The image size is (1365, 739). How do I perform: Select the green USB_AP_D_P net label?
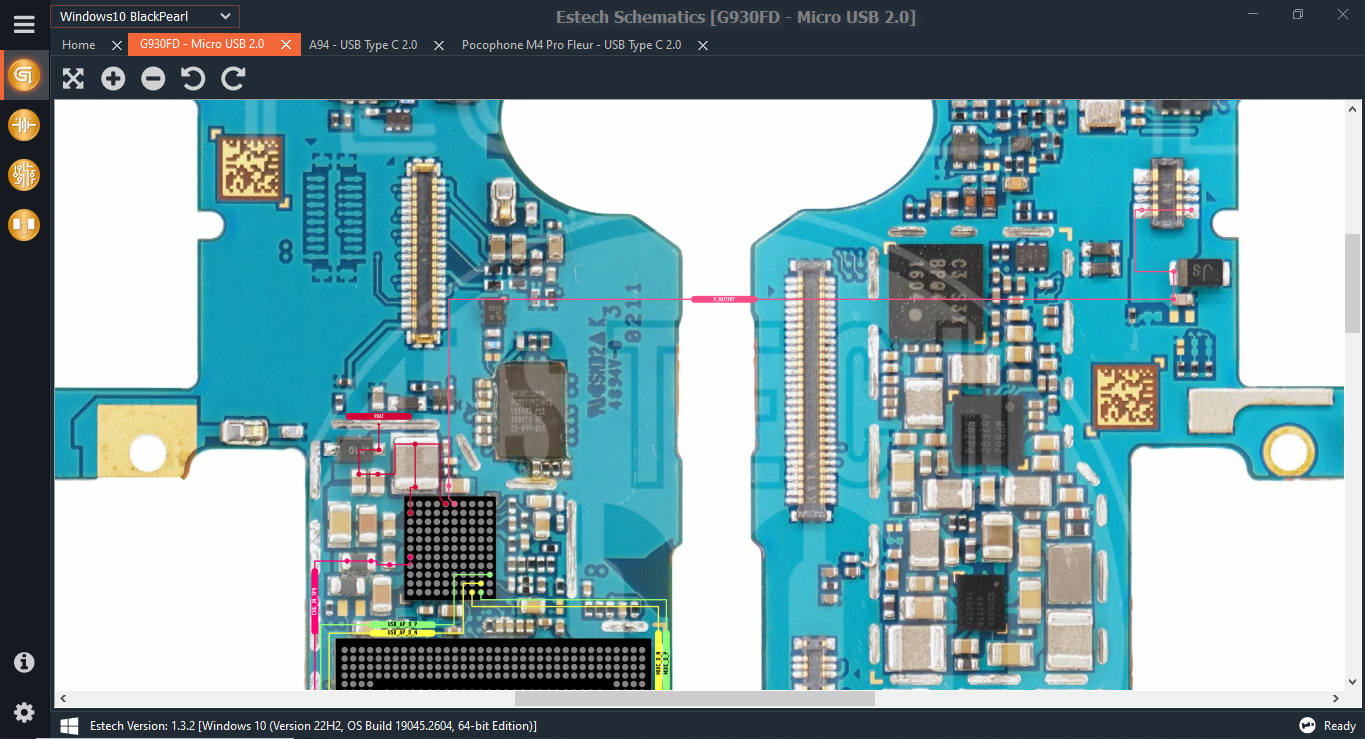(x=403, y=624)
